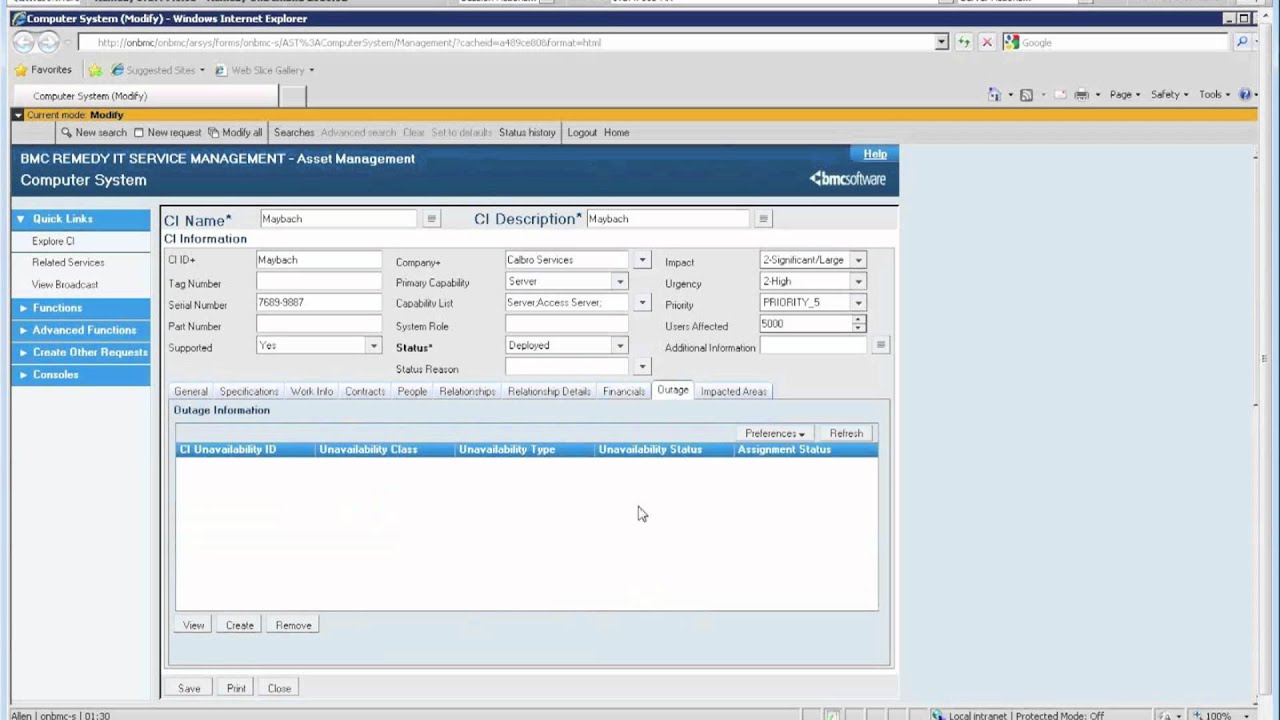This screenshot has width=1280, height=720.
Task: Click the Create button under Outage table
Action: point(240,625)
